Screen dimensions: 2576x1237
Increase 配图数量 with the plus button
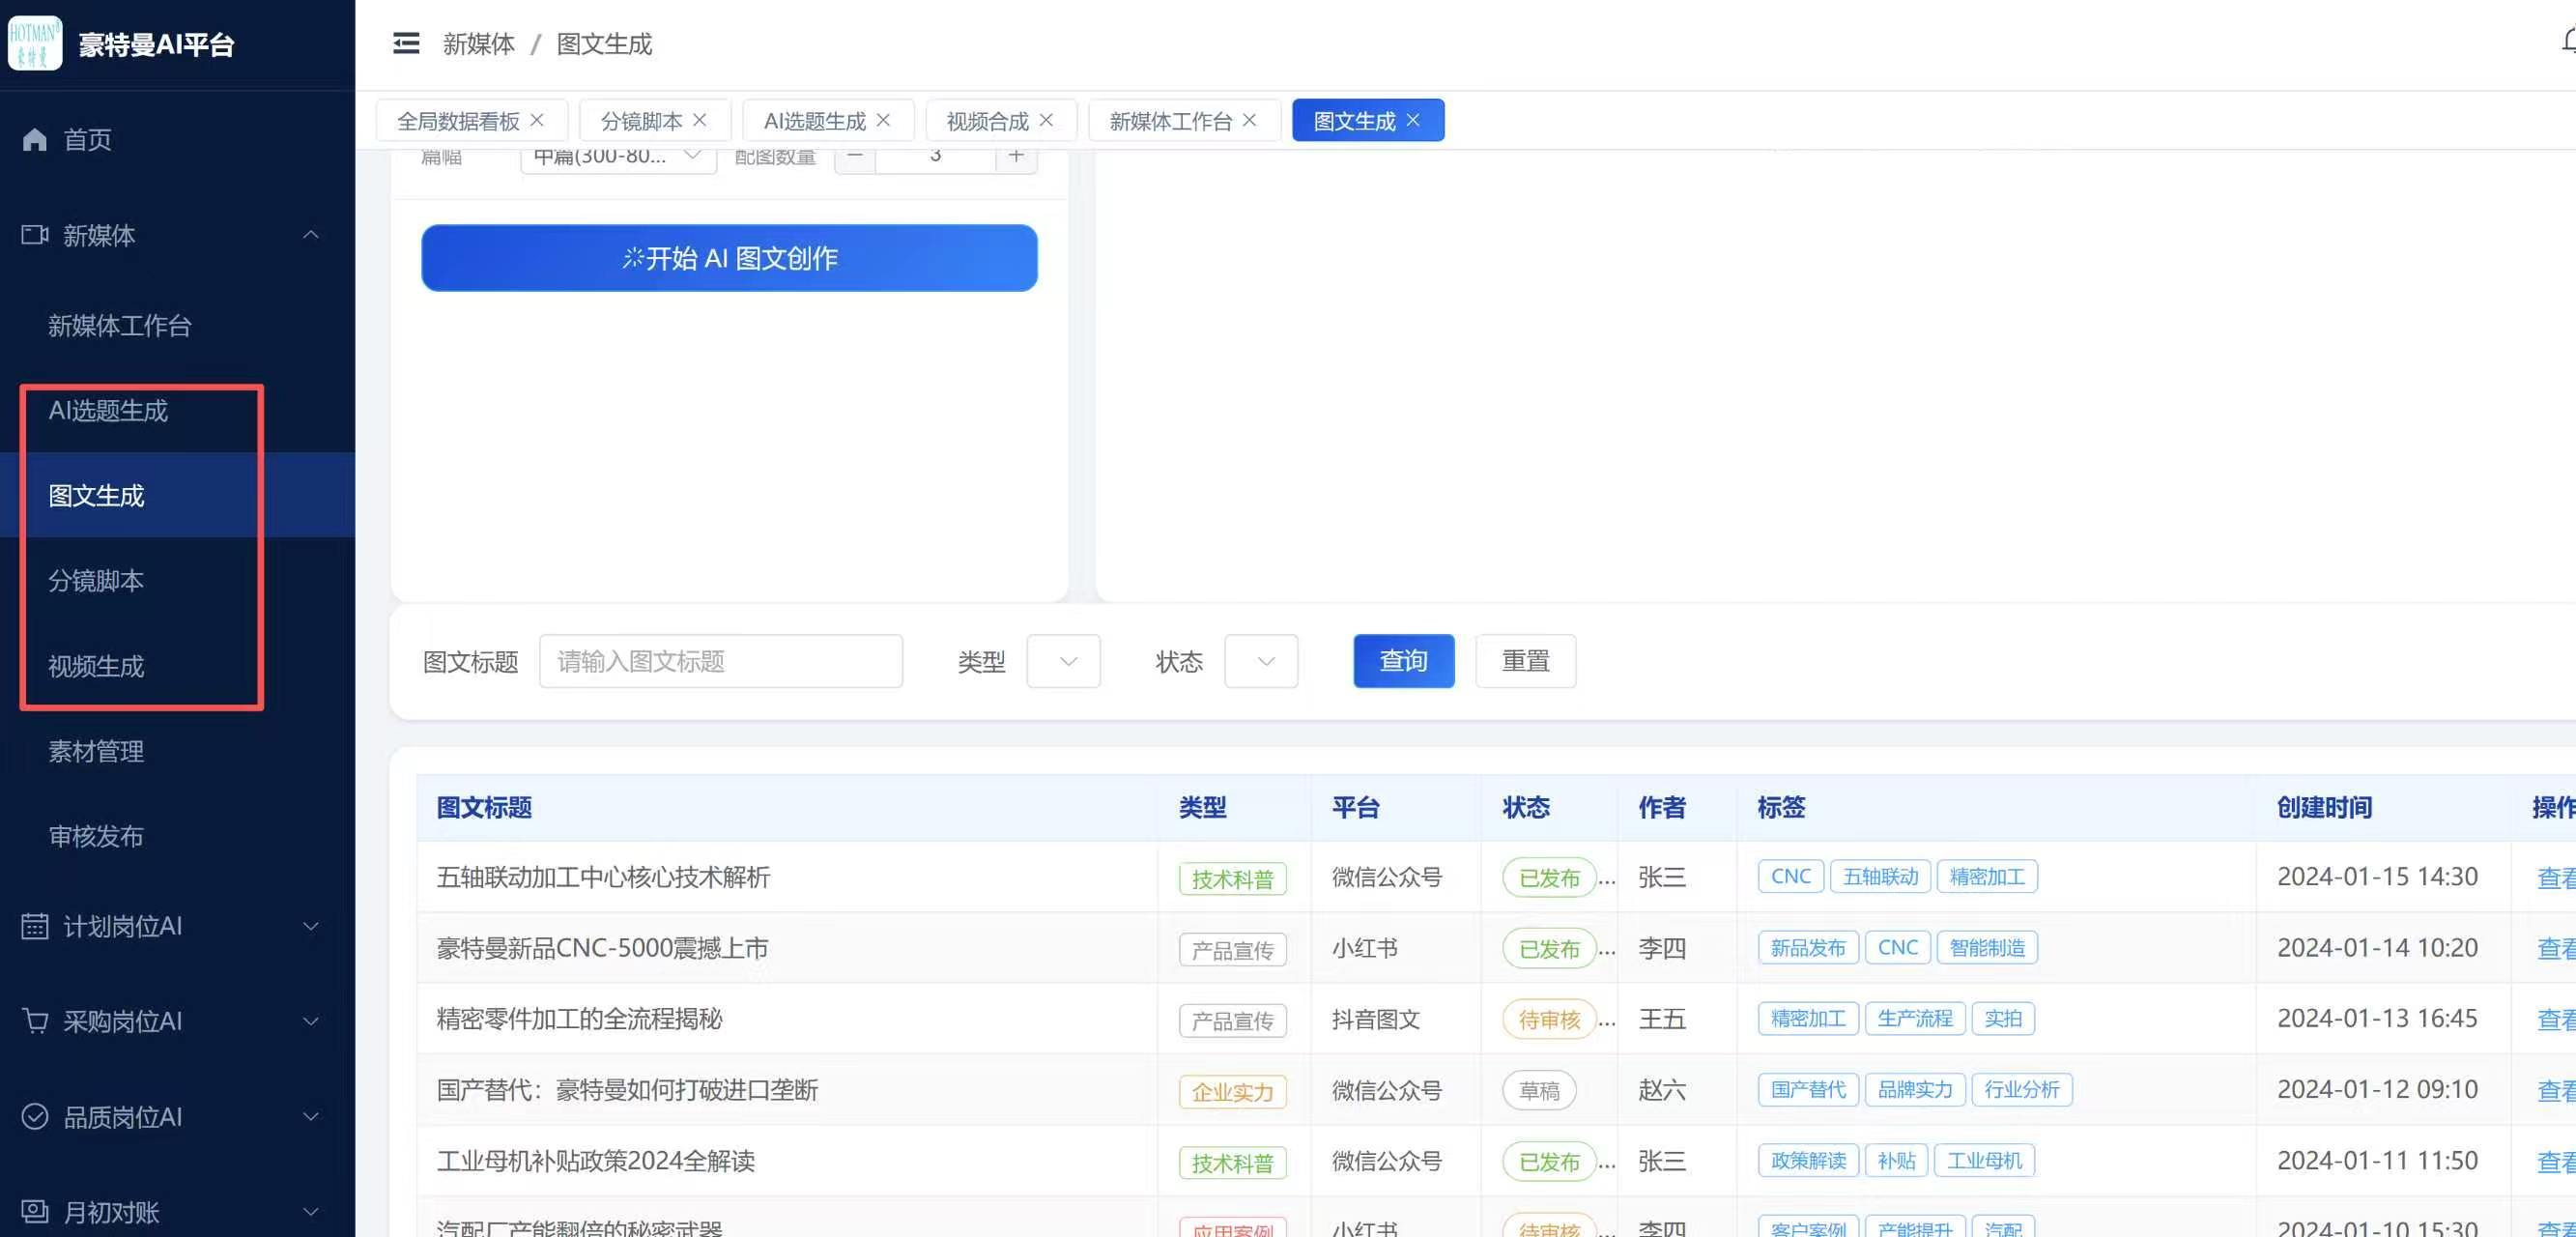click(1016, 158)
